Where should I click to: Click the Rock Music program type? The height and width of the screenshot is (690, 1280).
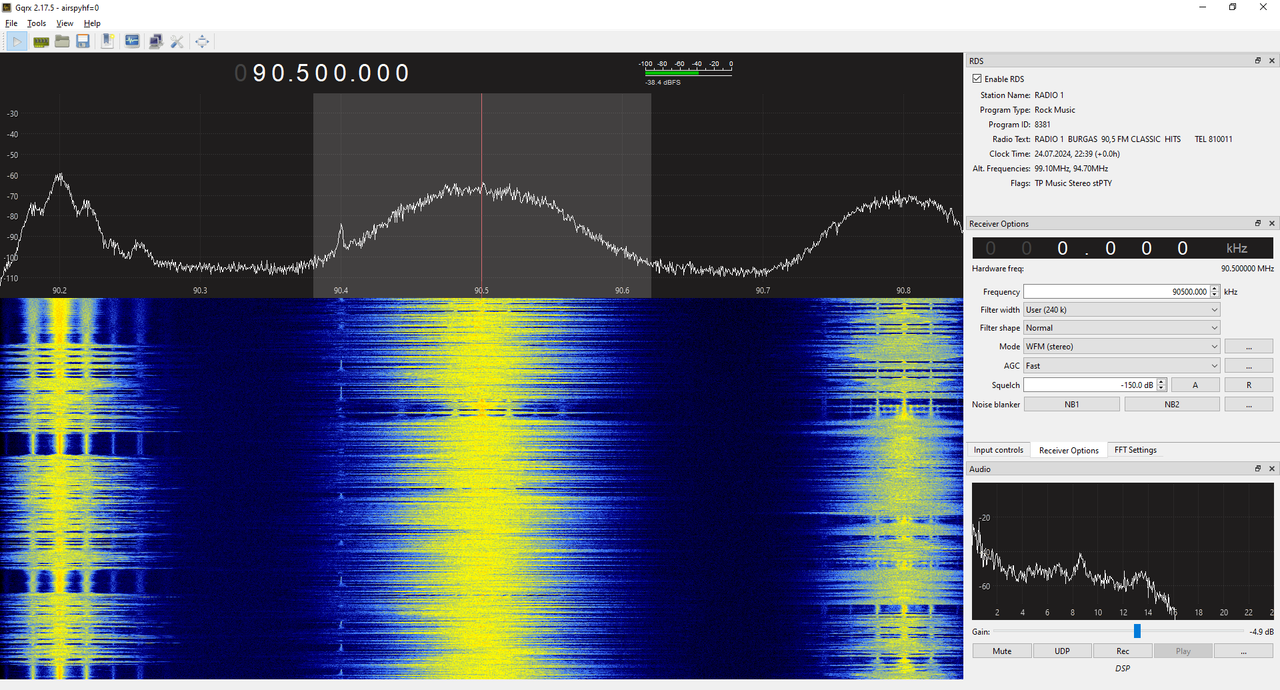point(1055,110)
